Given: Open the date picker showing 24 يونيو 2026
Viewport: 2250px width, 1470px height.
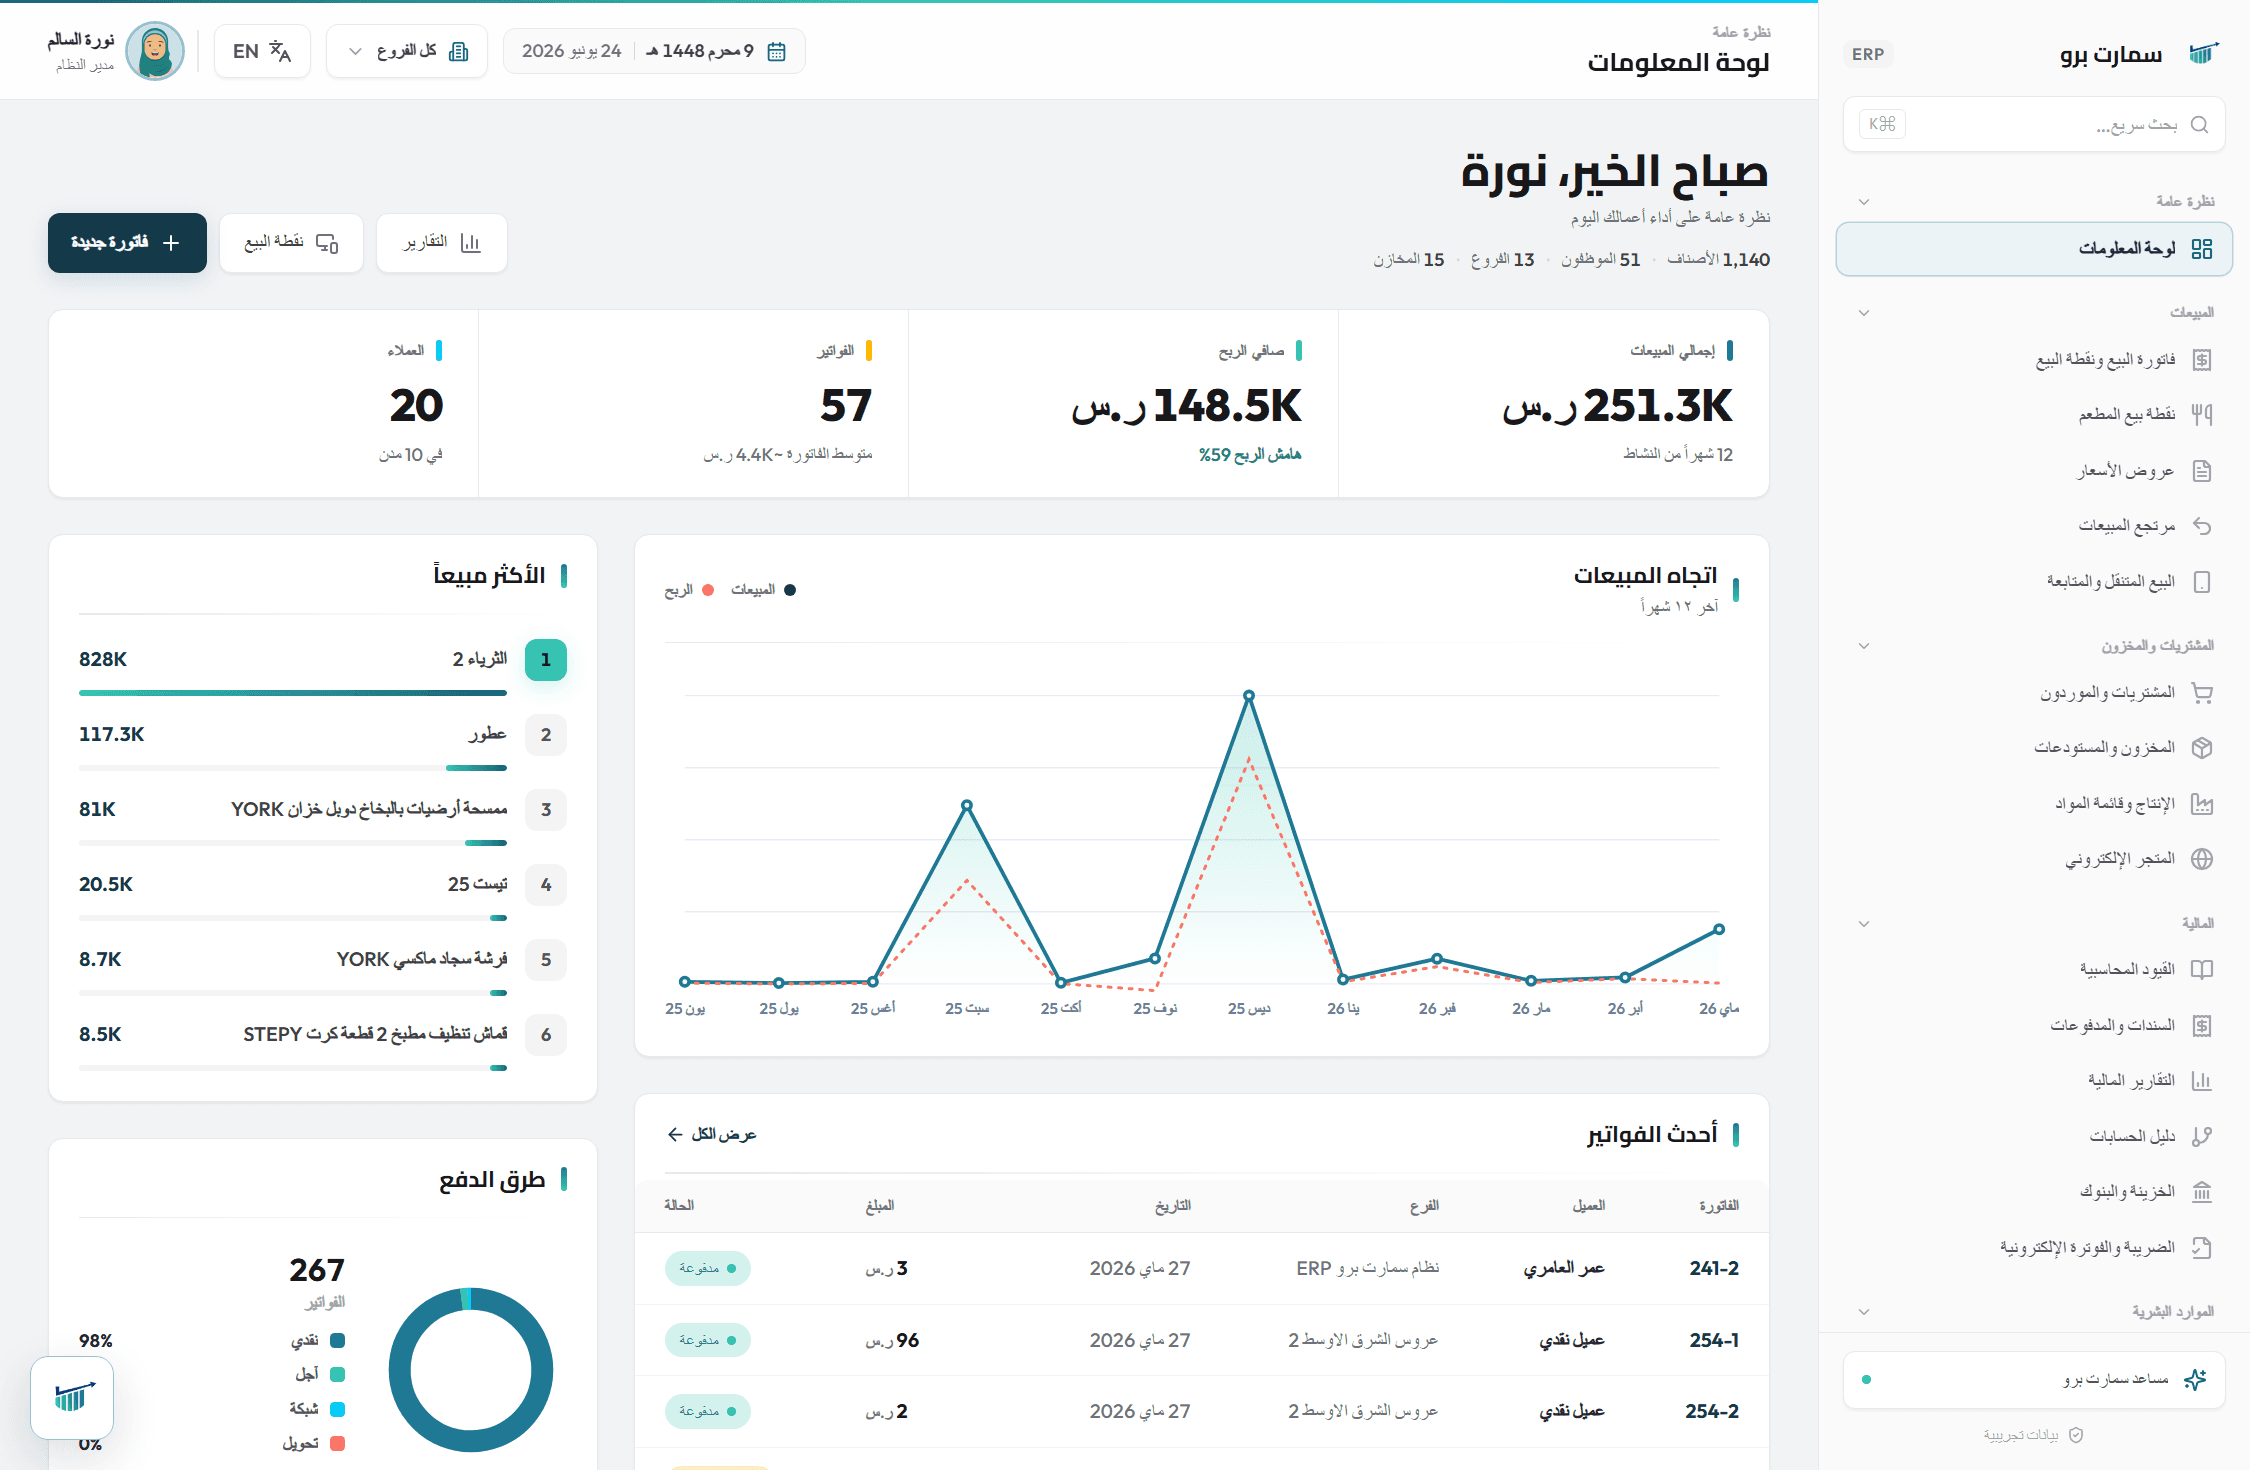Looking at the screenshot, I should (x=654, y=52).
